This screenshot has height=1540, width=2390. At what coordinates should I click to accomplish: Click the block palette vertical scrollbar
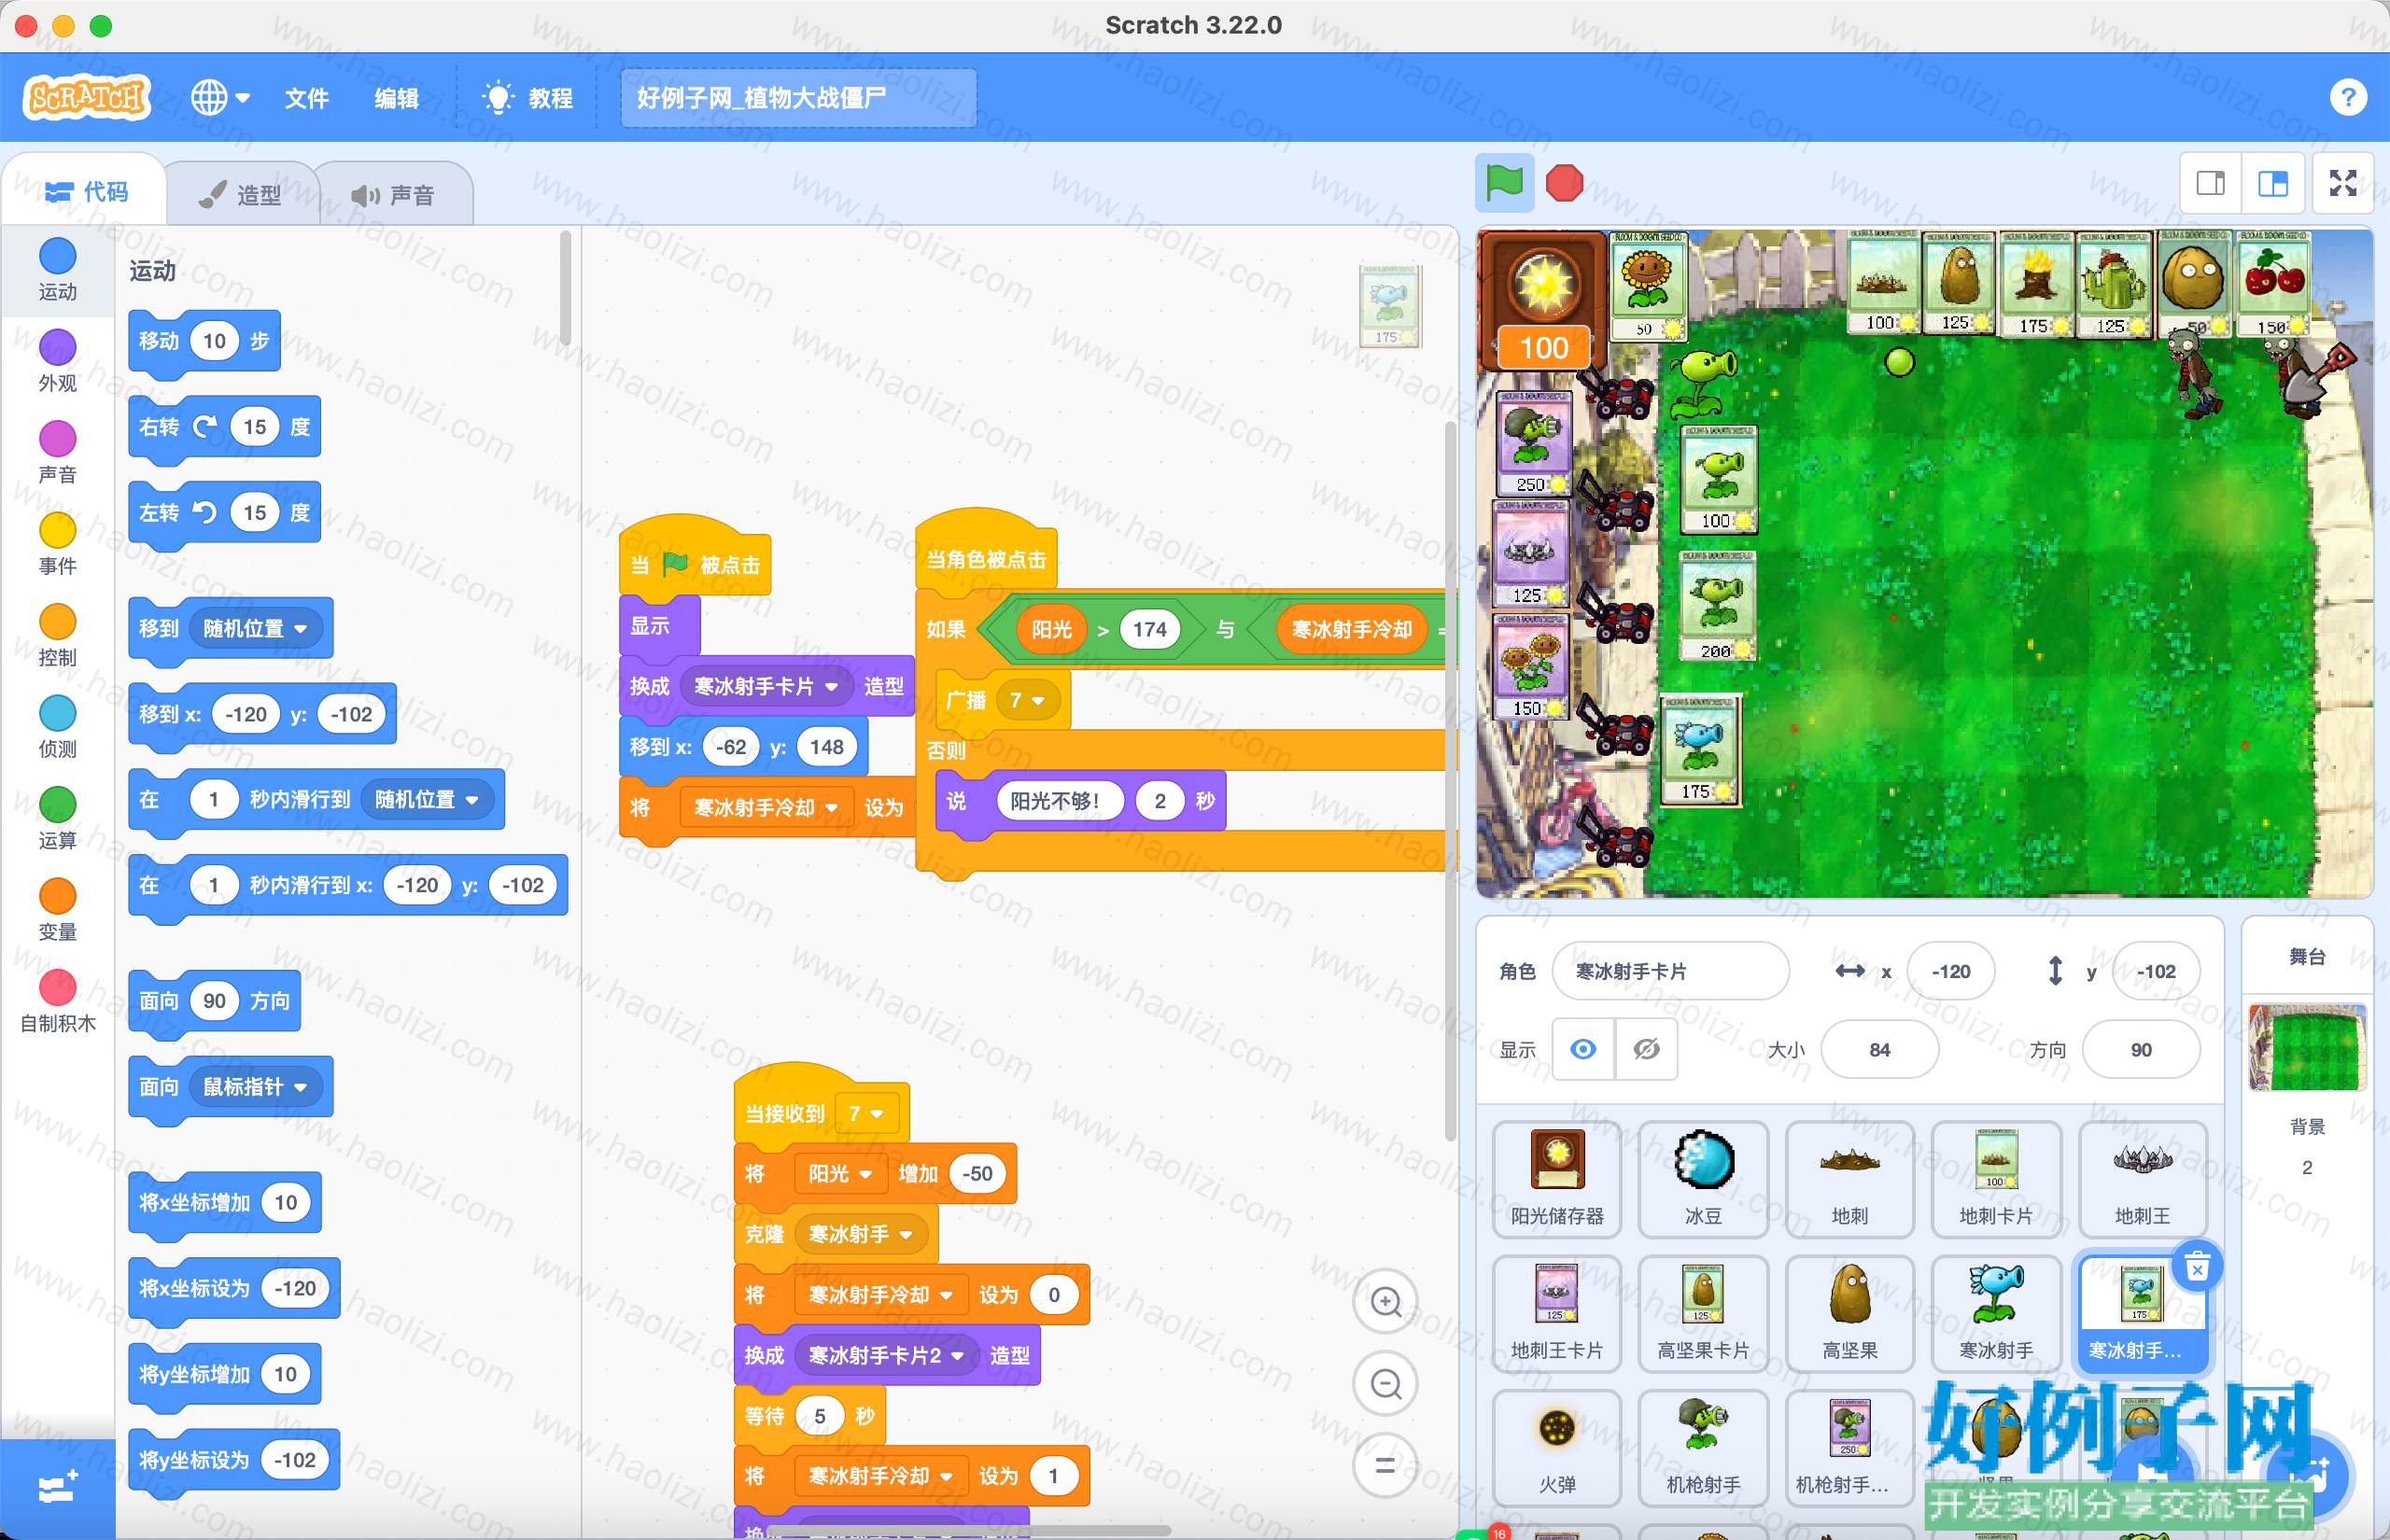click(x=565, y=288)
